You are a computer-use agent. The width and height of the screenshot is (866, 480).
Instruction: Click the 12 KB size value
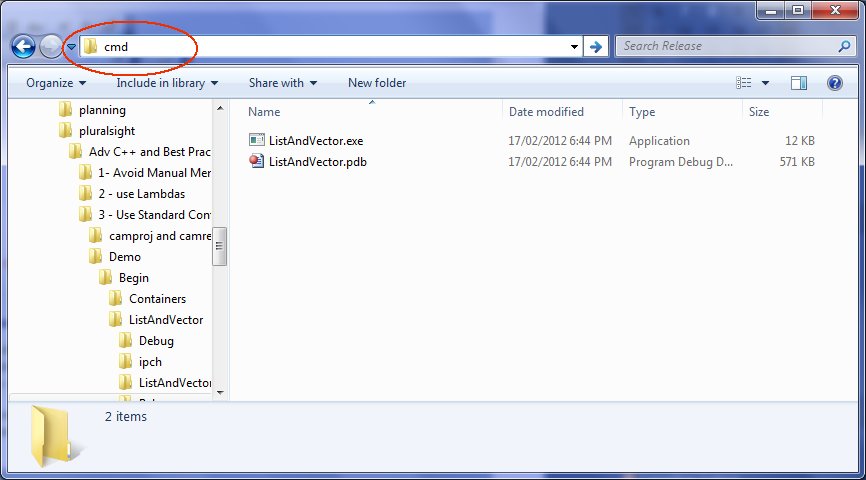coord(800,141)
